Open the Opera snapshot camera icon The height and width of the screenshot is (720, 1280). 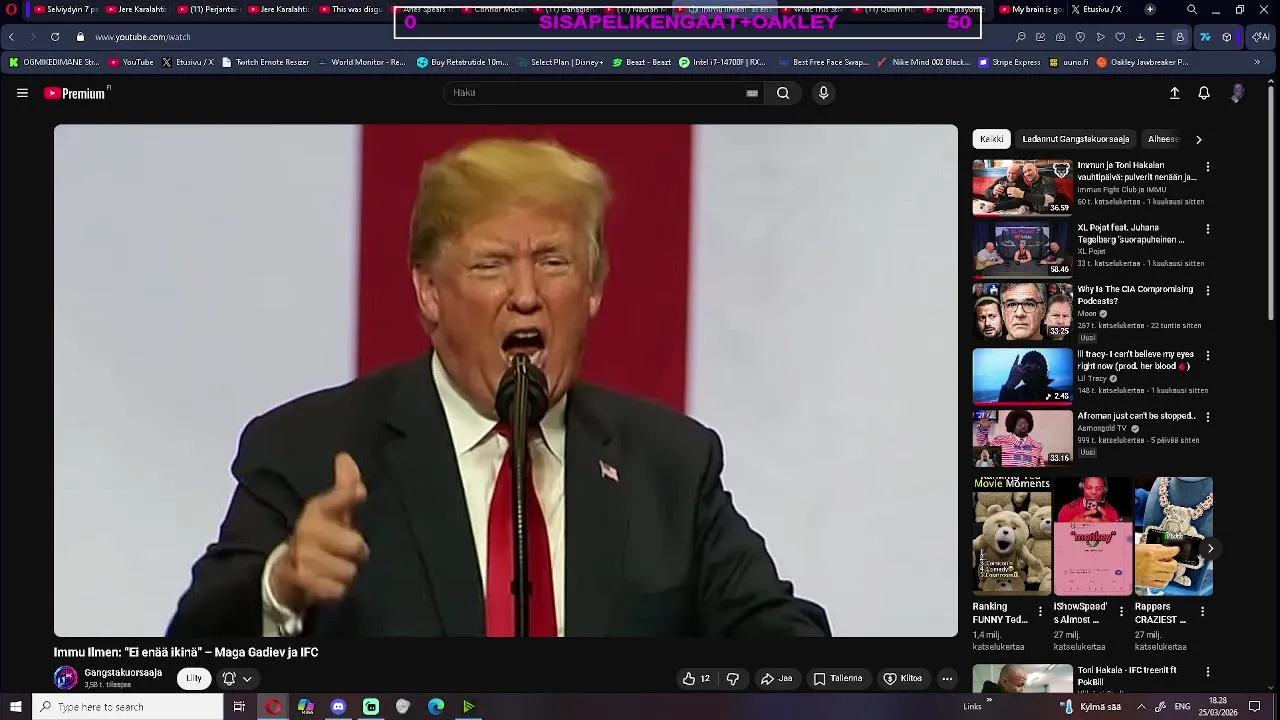[x=1060, y=37]
